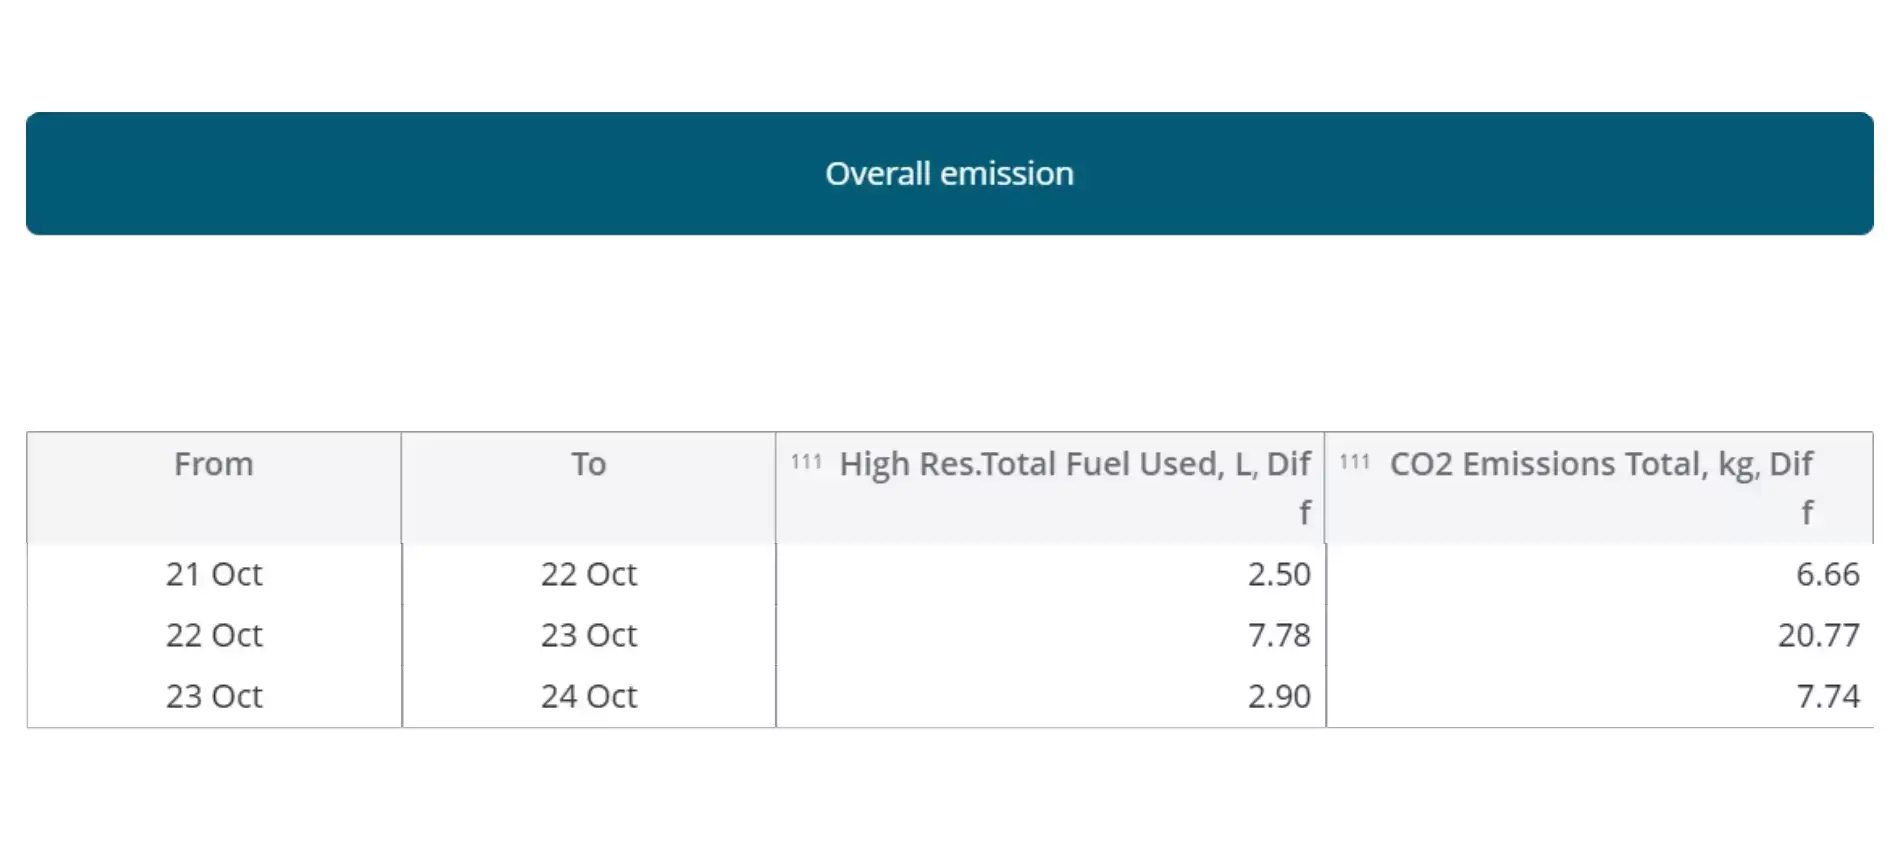
Task: Select the 2.90 fuel used value
Action: 1278,696
